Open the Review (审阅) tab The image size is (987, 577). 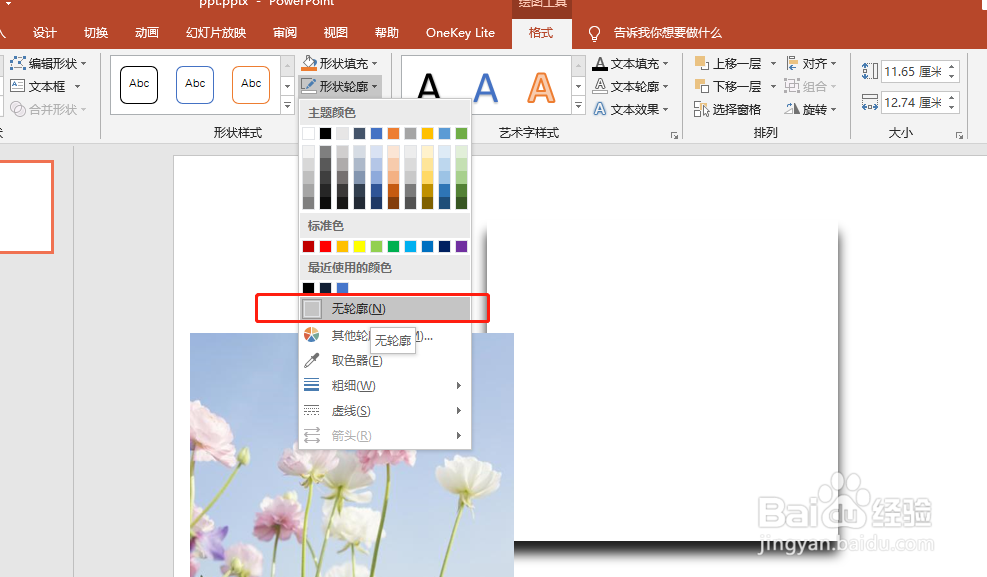tap(285, 33)
